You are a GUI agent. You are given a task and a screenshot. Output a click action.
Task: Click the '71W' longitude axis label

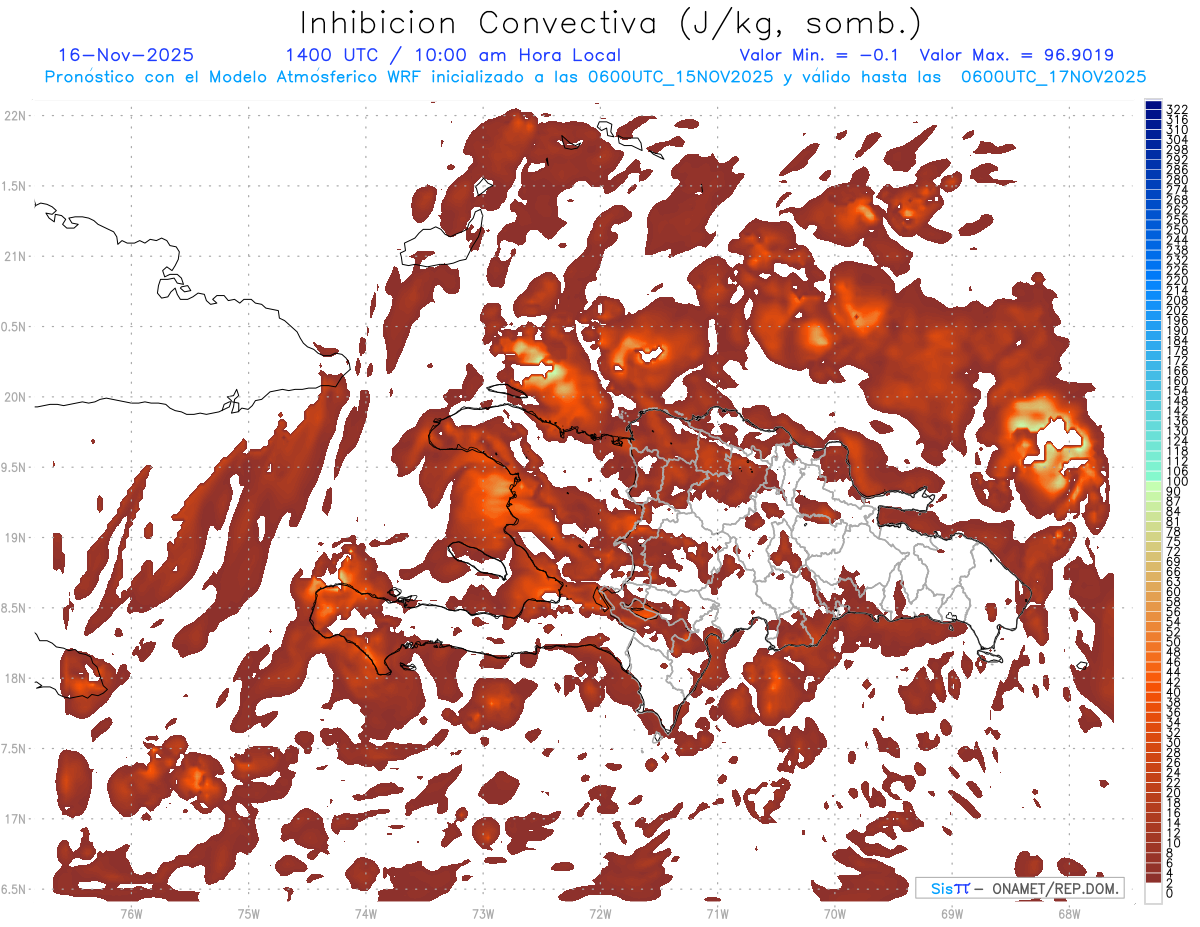click(717, 913)
